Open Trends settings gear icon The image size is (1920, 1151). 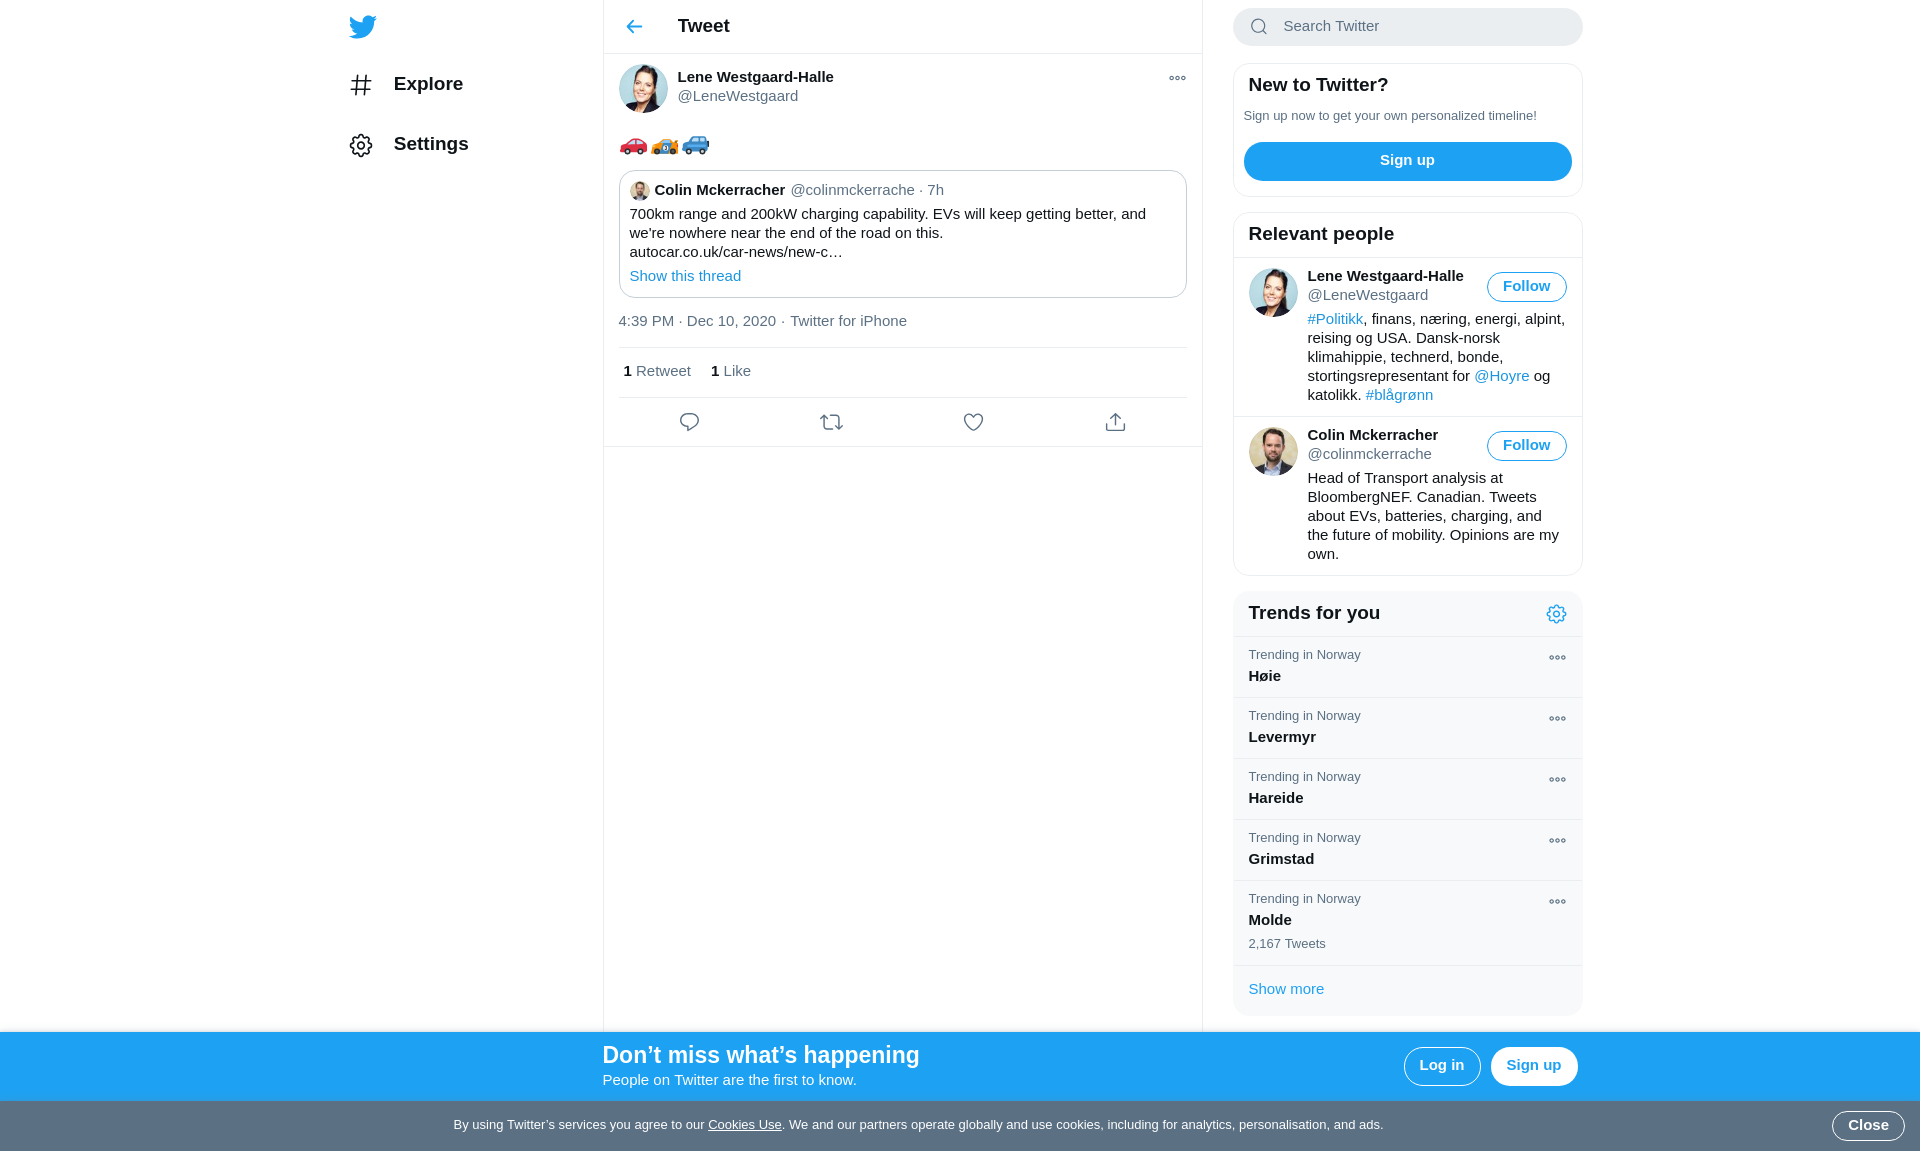[x=1556, y=614]
